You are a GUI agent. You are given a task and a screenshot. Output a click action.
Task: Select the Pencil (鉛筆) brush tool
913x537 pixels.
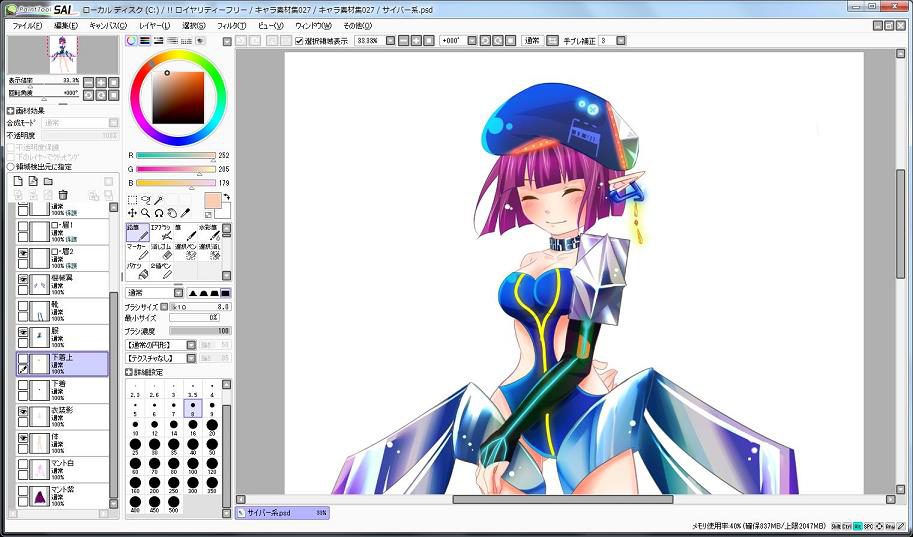pyautogui.click(x=137, y=232)
